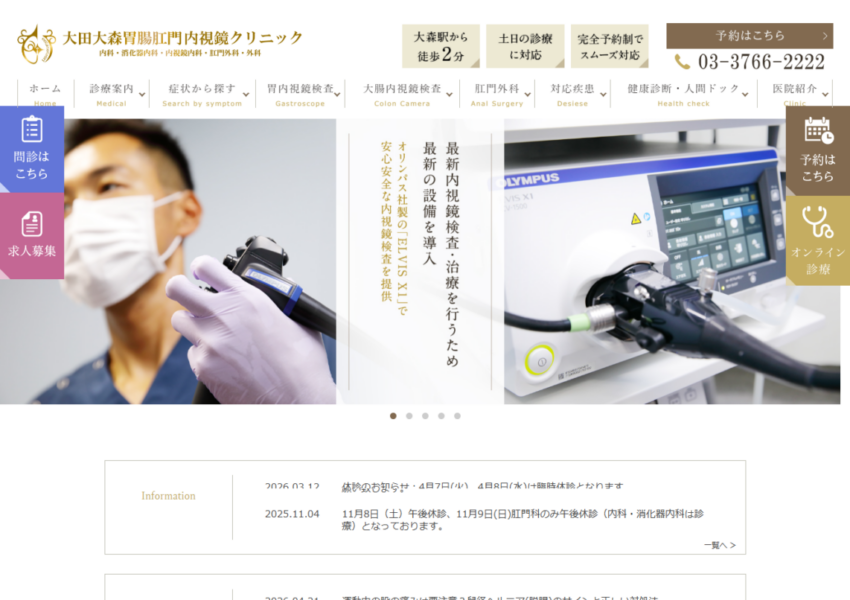Select the second slider dot

pos(409,416)
